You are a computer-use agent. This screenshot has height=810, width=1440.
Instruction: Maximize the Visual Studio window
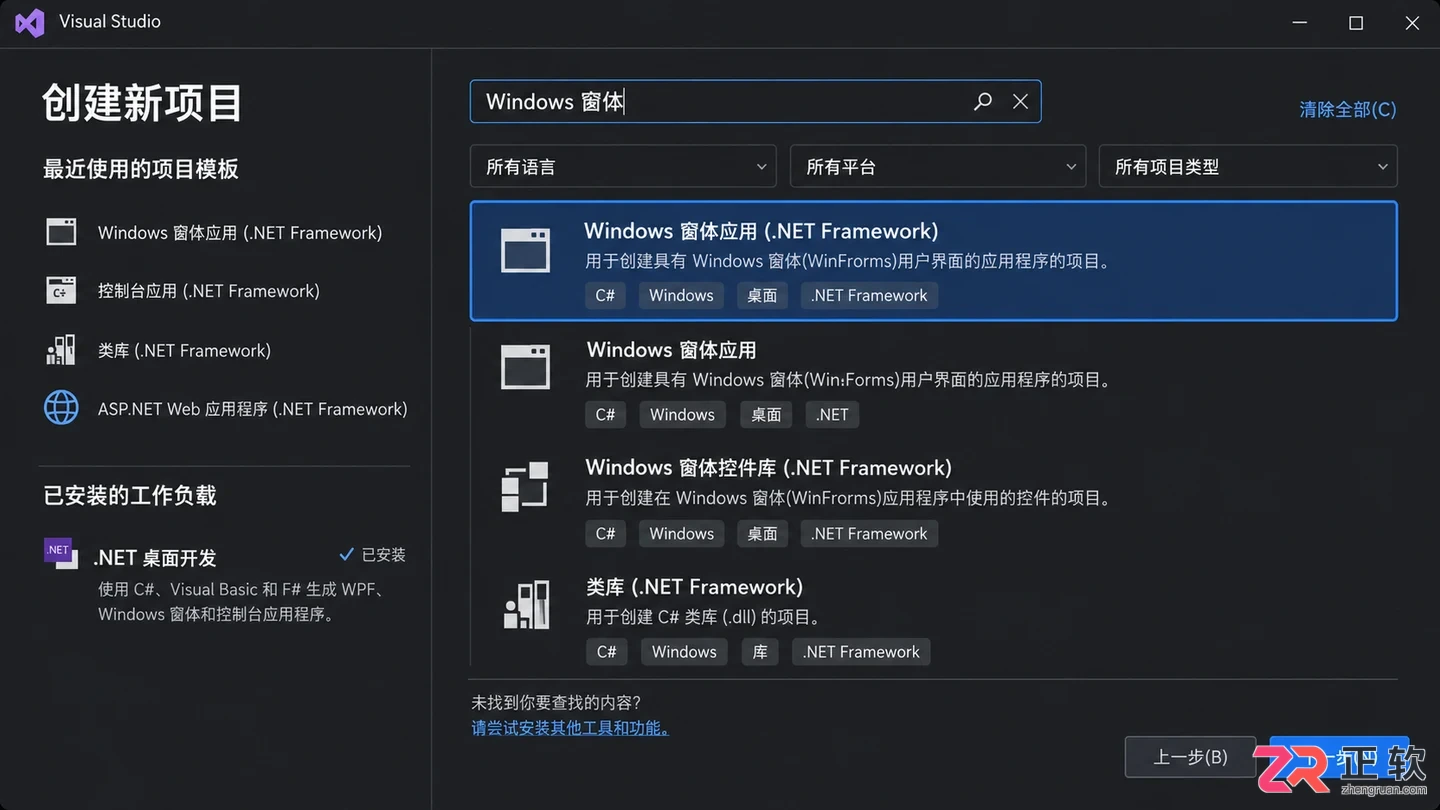[1356, 22]
